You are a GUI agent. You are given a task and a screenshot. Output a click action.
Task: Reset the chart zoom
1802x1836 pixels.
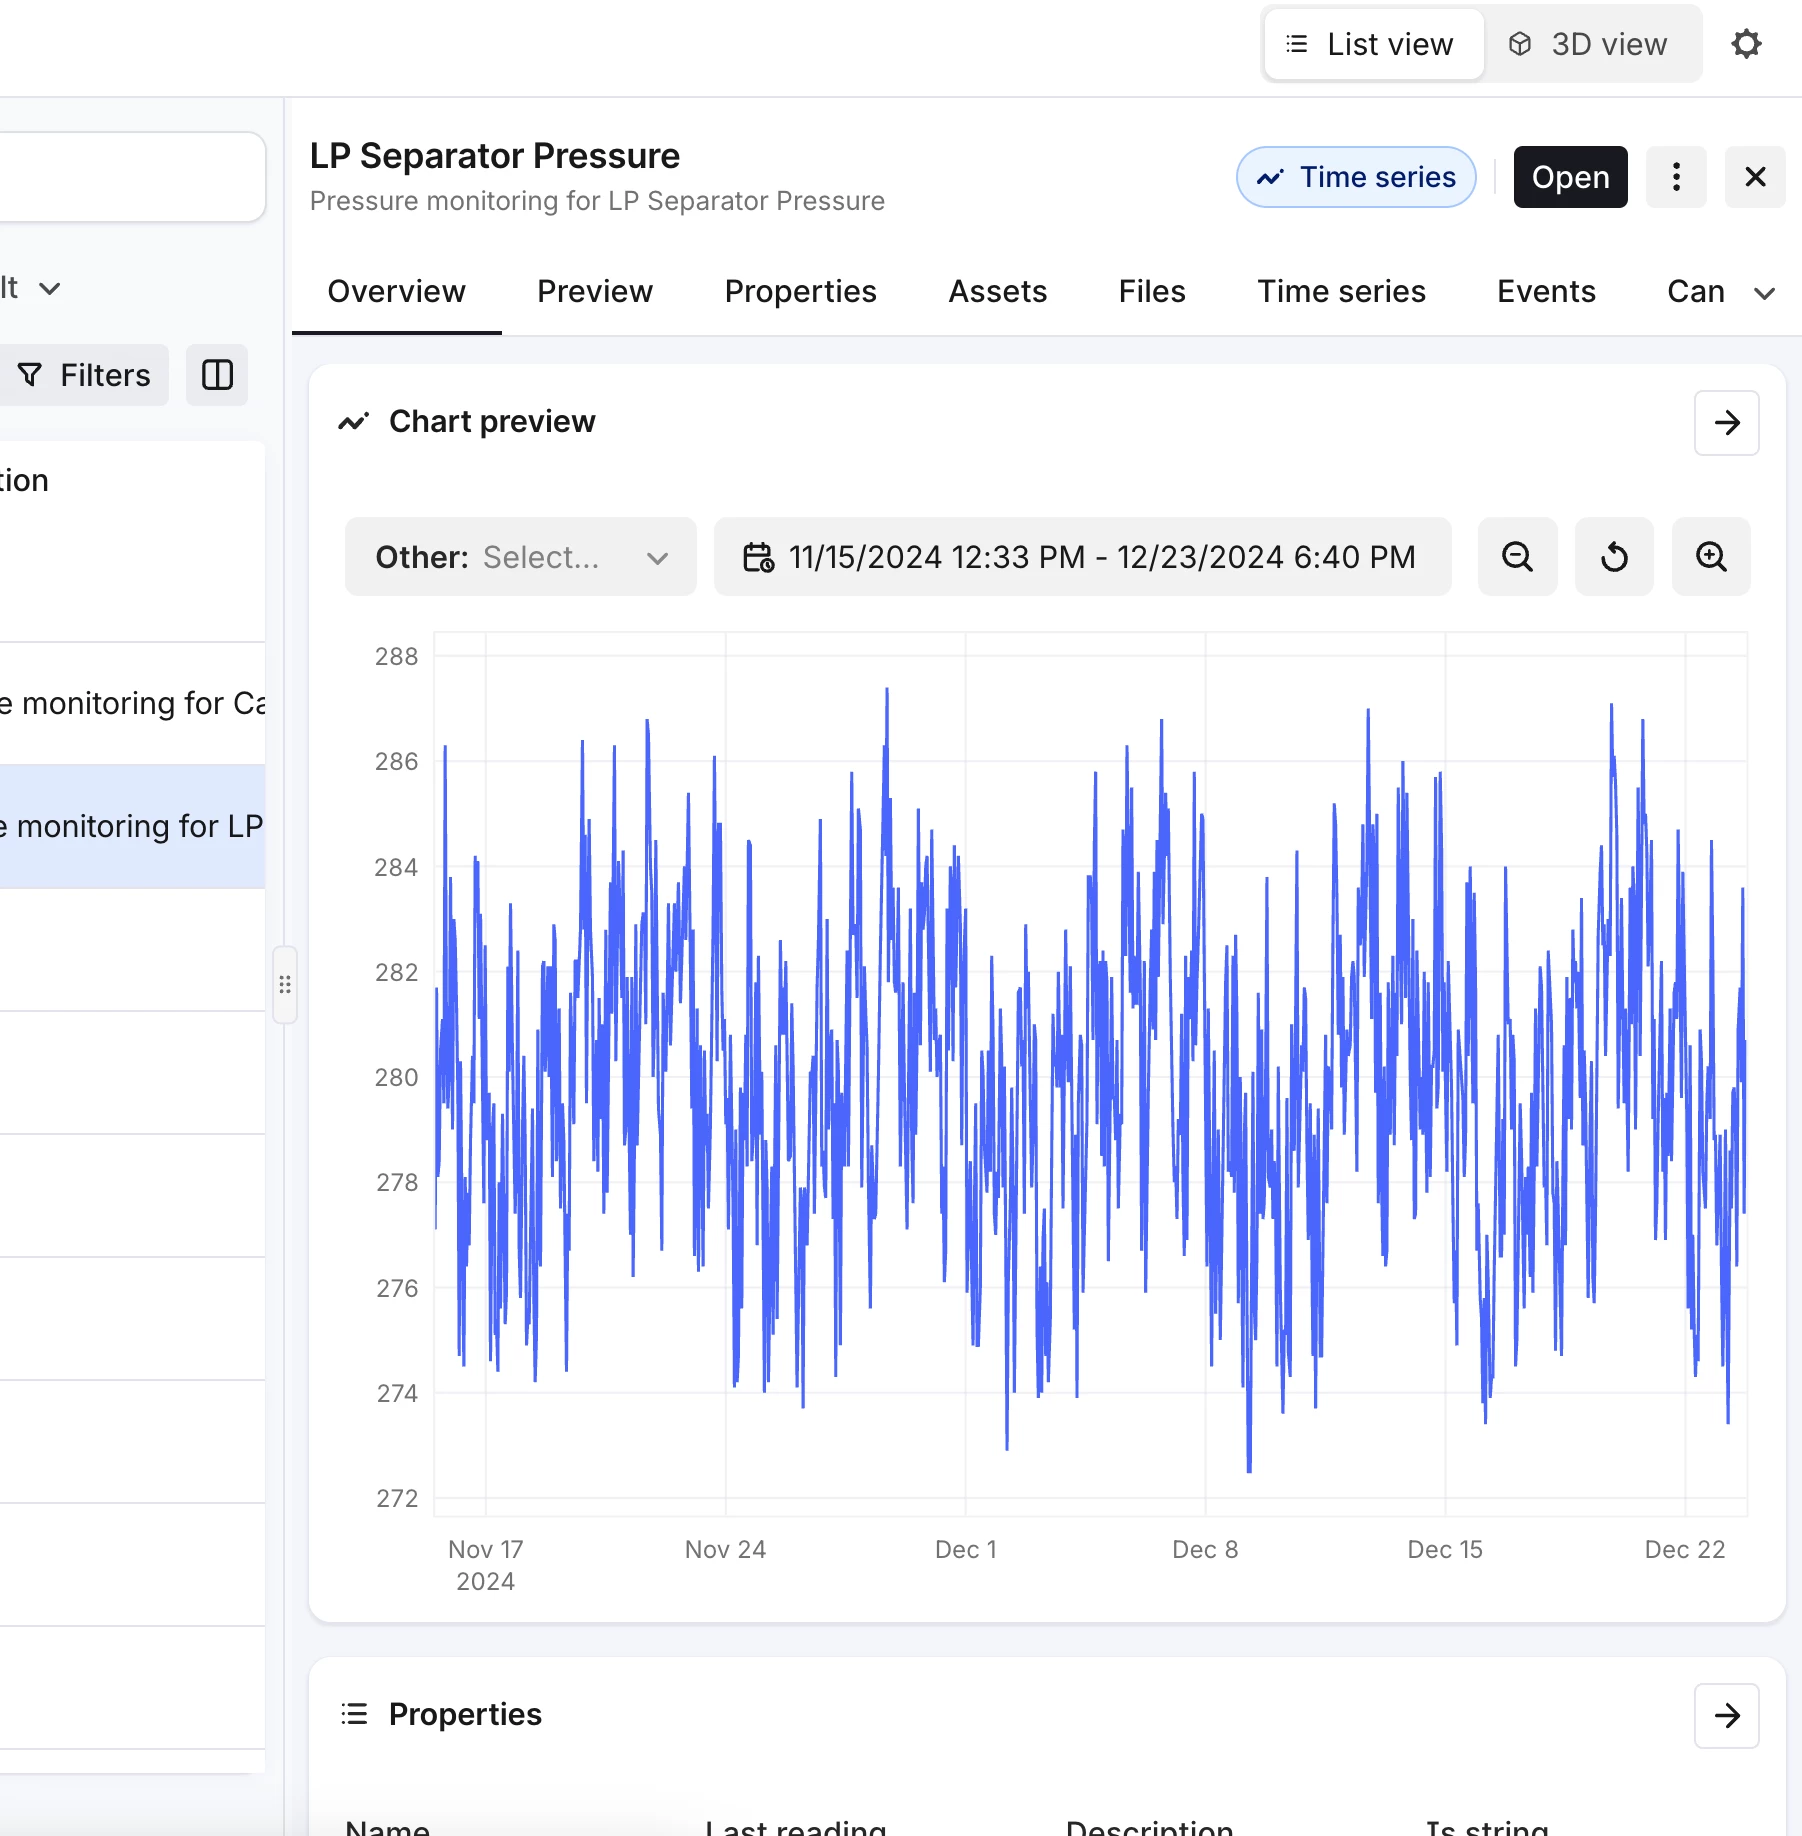[x=1614, y=557]
